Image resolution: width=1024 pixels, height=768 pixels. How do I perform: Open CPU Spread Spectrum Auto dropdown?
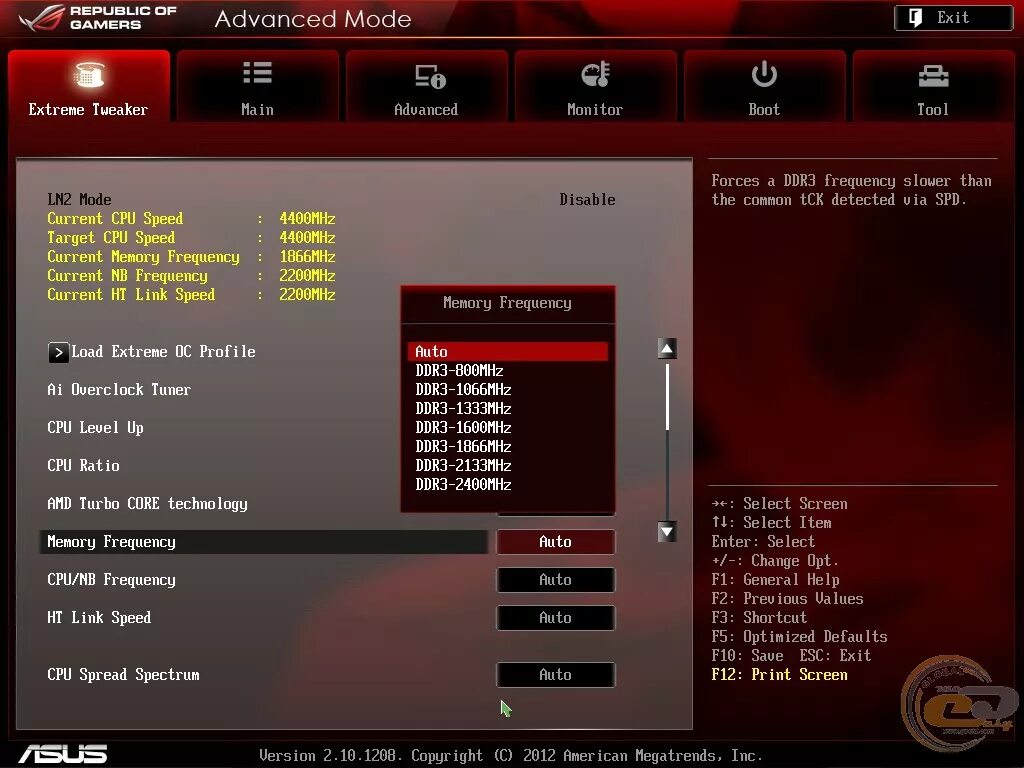[556, 675]
